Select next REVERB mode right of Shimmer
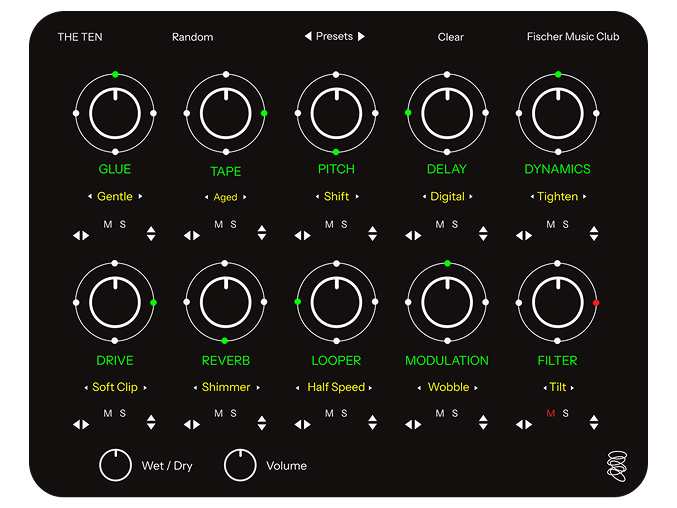This screenshot has width=677, height=508. click(258, 388)
